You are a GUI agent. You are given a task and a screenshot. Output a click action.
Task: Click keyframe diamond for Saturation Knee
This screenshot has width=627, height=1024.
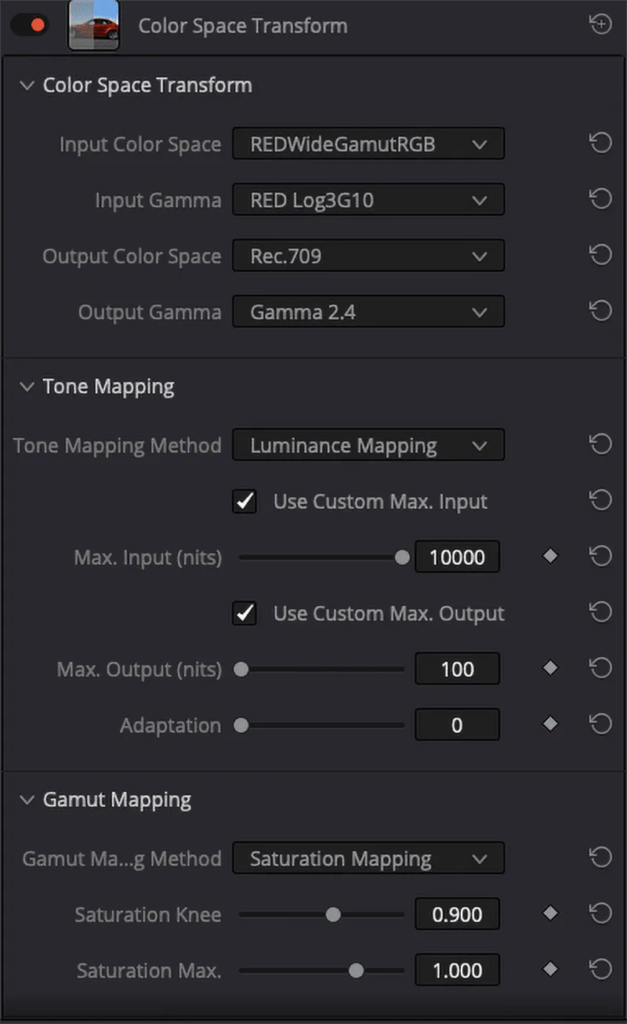[x=550, y=914]
